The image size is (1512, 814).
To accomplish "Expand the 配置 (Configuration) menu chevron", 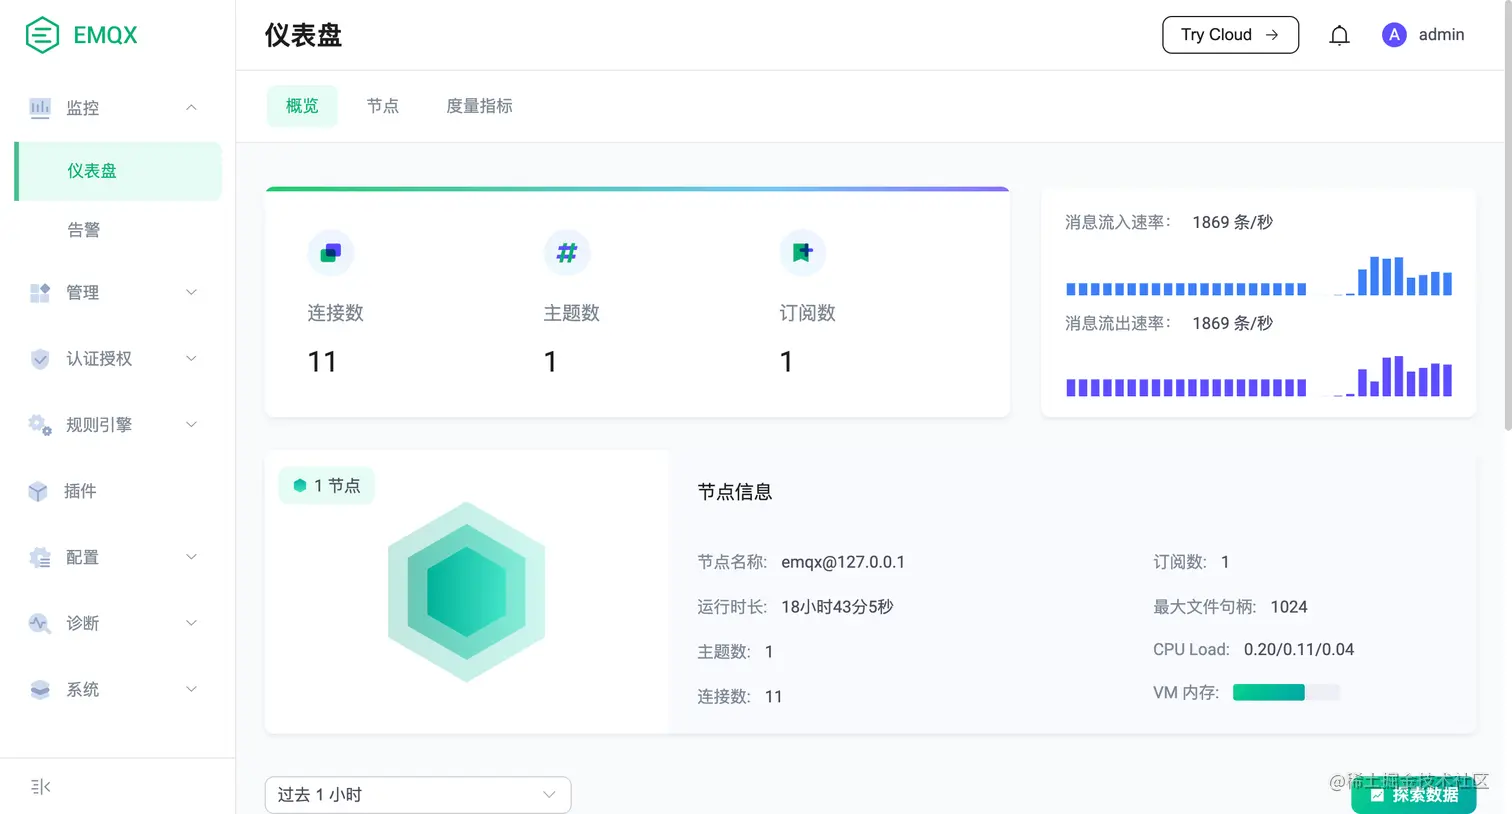I will 191,557.
